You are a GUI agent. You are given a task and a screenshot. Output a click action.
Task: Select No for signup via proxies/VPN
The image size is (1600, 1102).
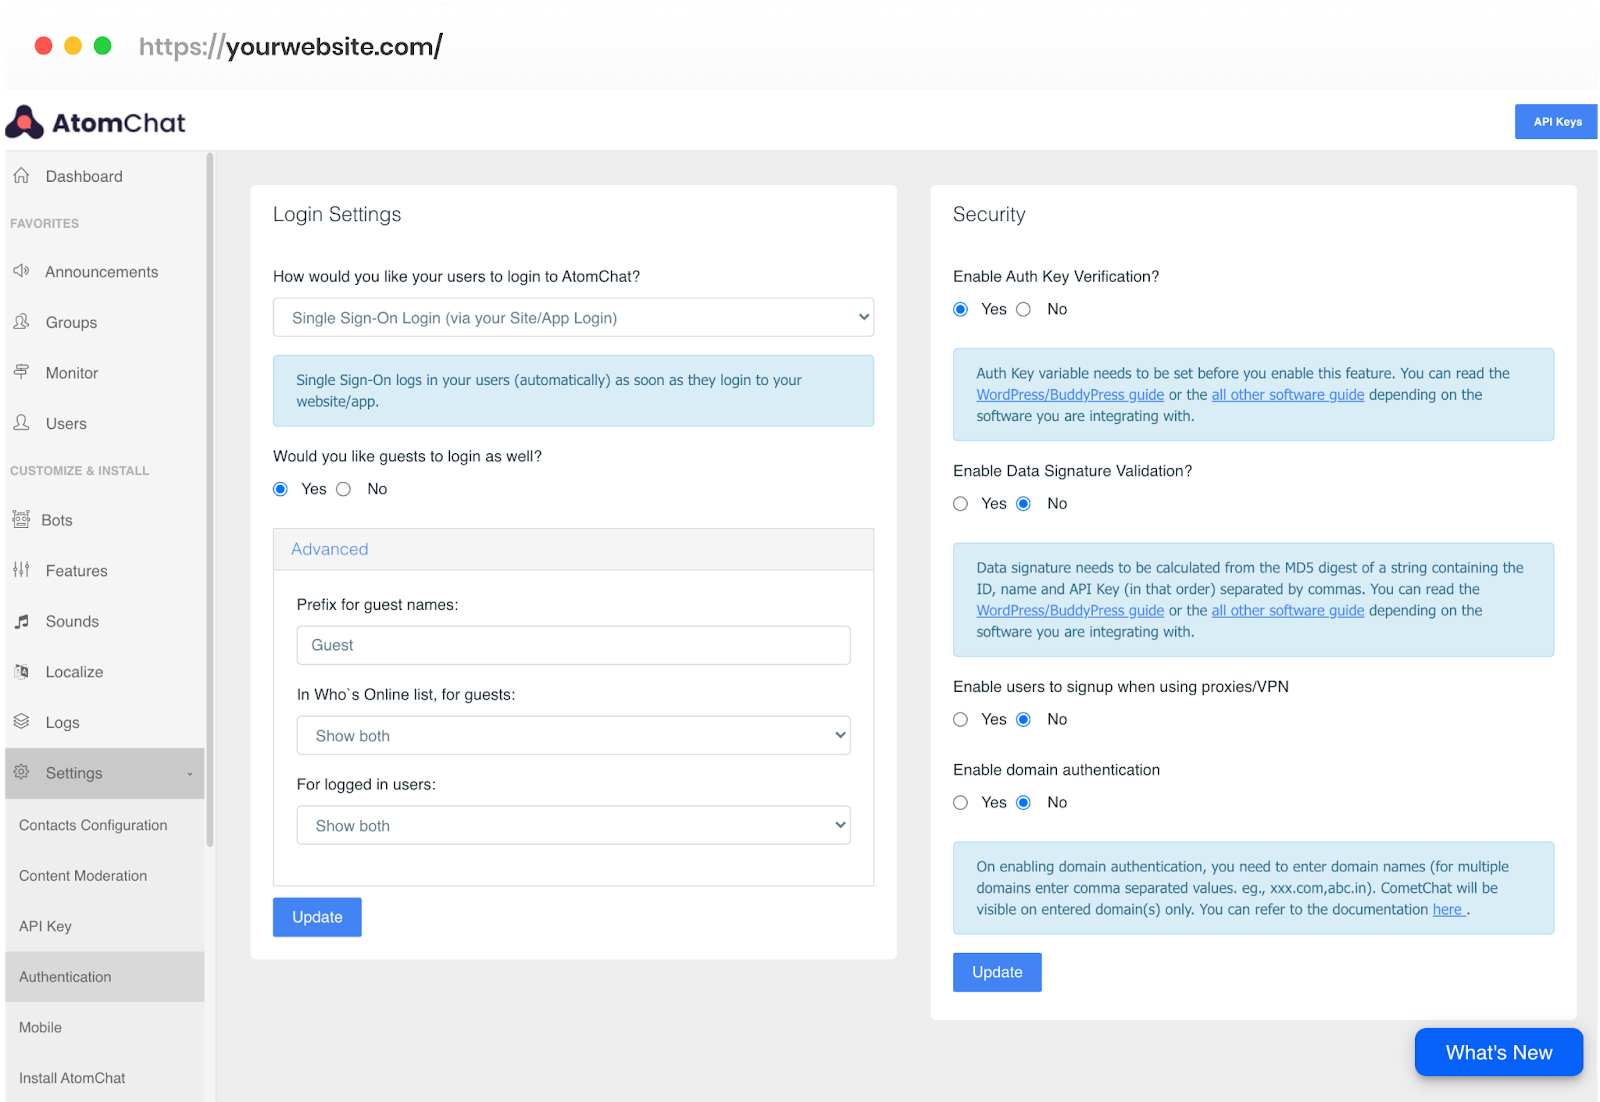(x=1024, y=719)
